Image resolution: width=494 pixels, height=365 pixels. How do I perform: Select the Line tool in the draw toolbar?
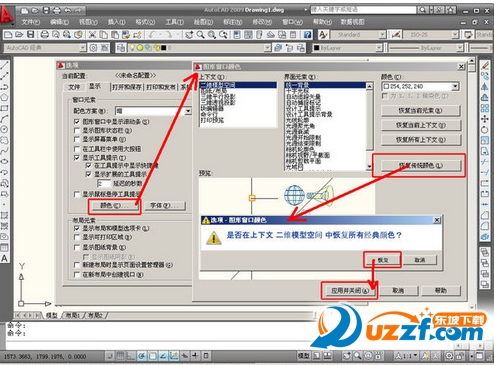coord(4,65)
